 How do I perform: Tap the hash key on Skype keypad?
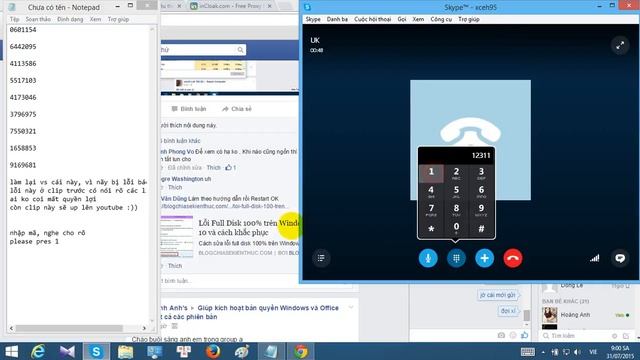click(481, 229)
